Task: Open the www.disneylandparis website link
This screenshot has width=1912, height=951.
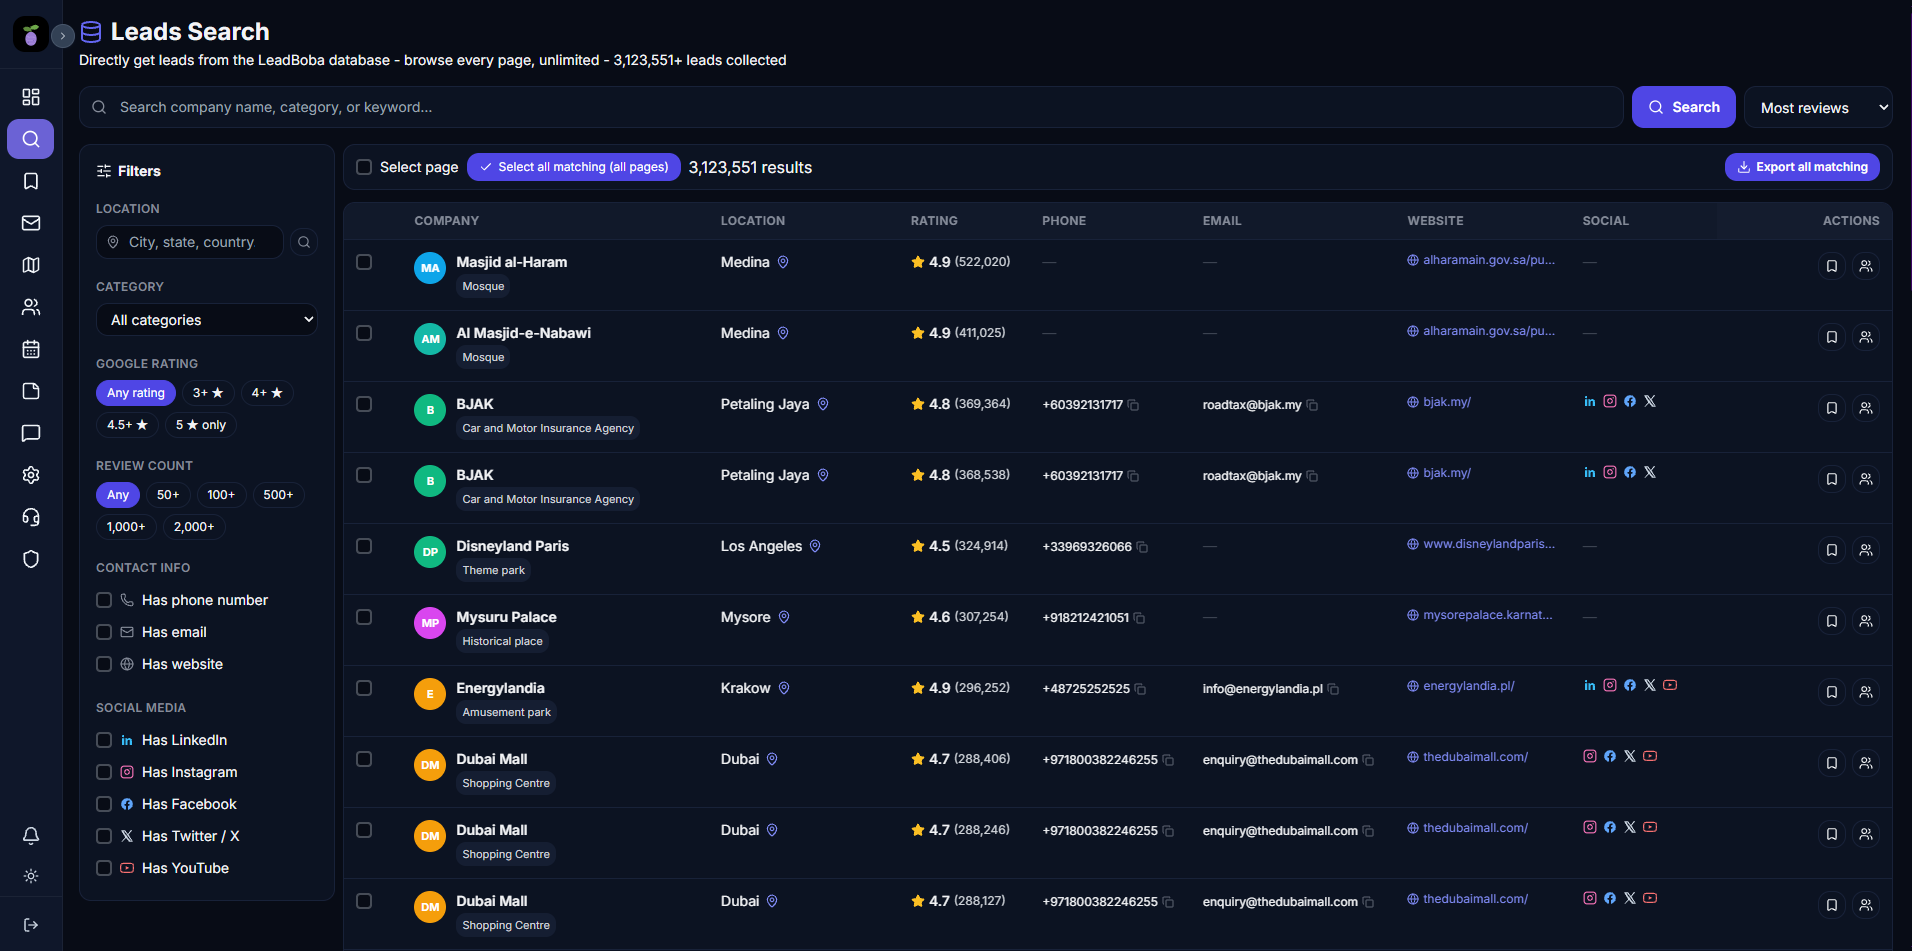Action: click(x=1481, y=544)
